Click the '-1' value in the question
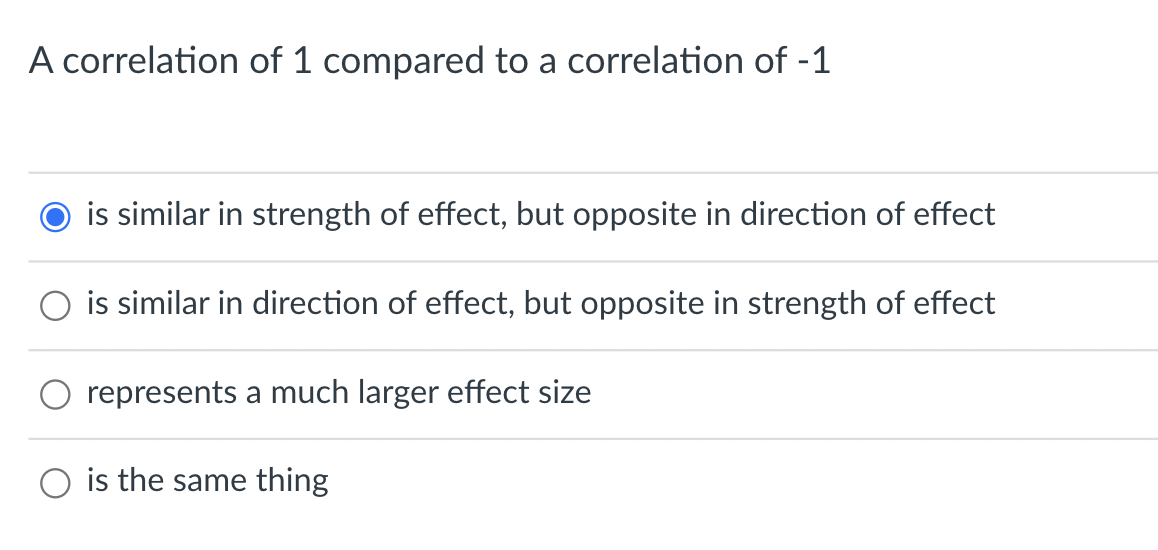Image resolution: width=1158 pixels, height=550 pixels. pos(815,61)
